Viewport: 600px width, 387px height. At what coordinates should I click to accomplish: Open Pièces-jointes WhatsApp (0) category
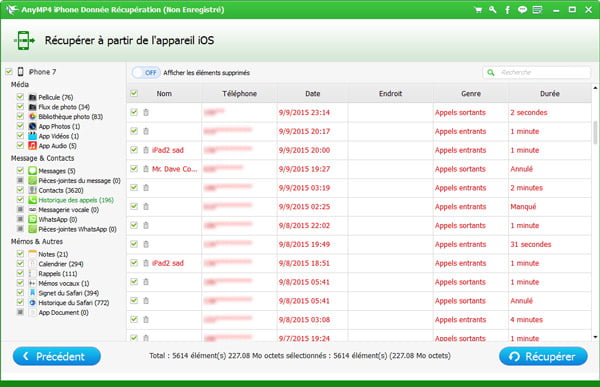pos(77,229)
